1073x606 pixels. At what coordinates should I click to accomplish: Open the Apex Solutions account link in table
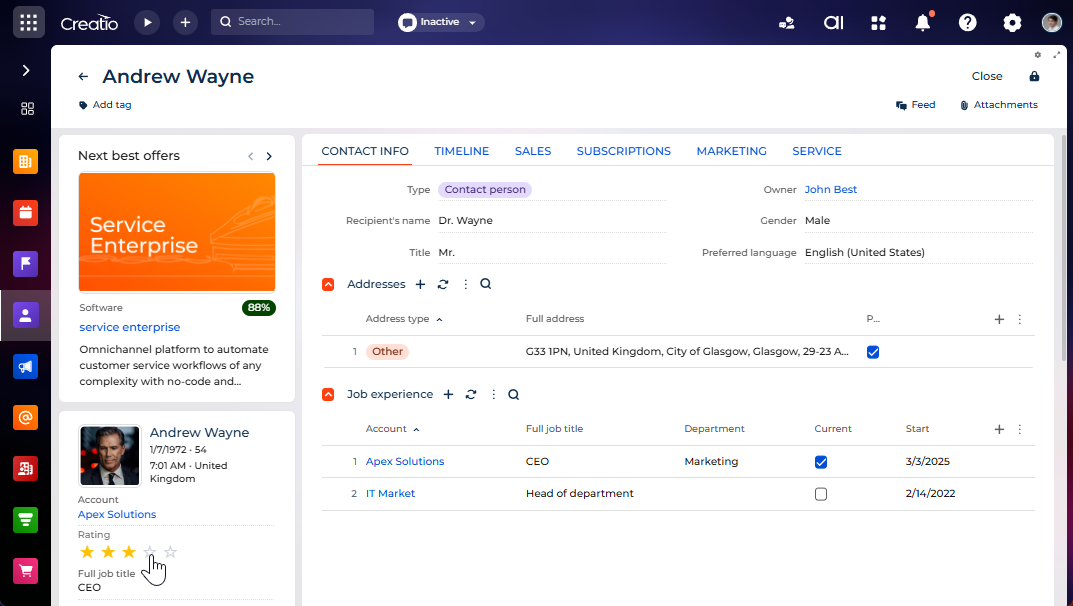(405, 462)
